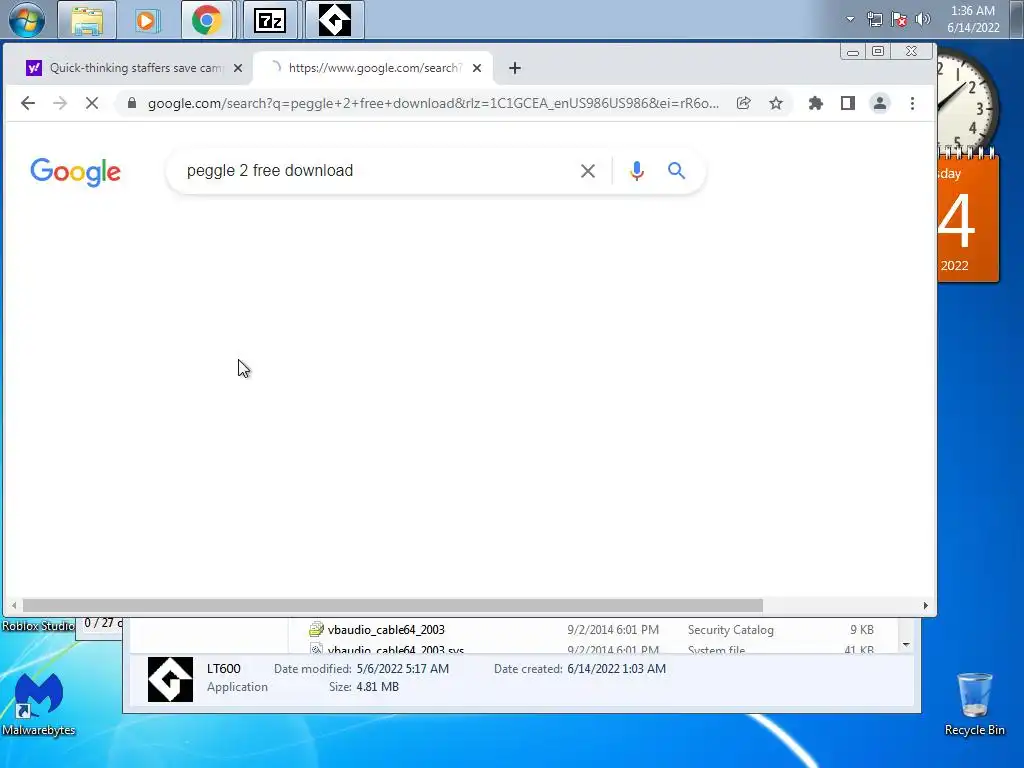Open the taskbar clock showing 1:36 AM
Screen dimensions: 1024x768
pos(973,19)
